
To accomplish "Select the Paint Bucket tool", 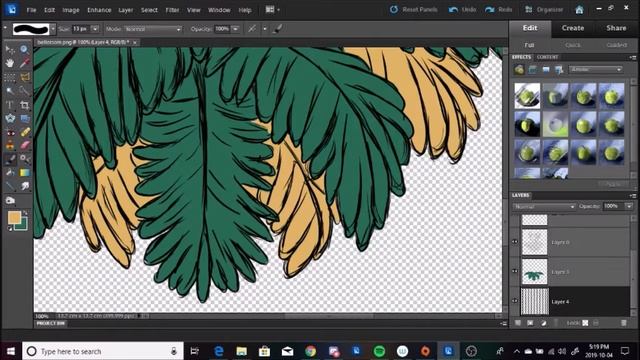I will (x=10, y=173).
